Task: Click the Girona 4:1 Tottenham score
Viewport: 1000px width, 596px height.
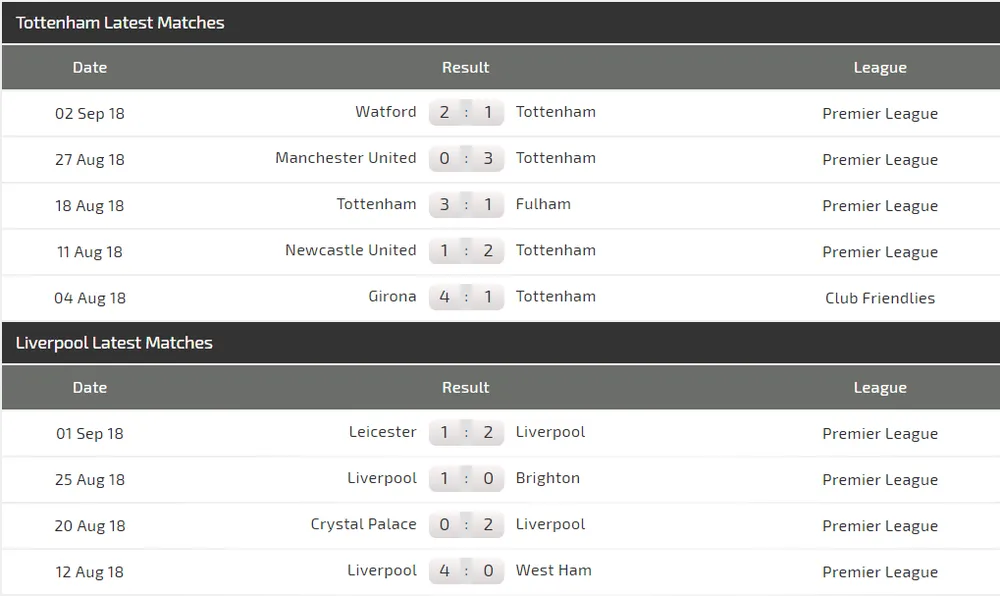Action: coord(466,296)
